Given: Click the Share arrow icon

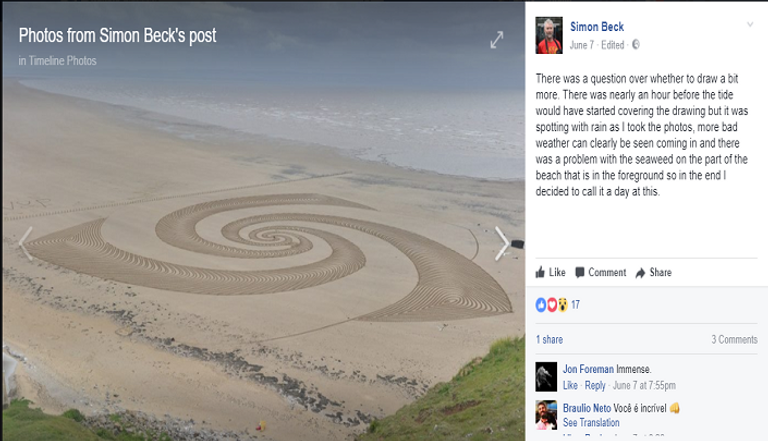Looking at the screenshot, I should tap(640, 273).
